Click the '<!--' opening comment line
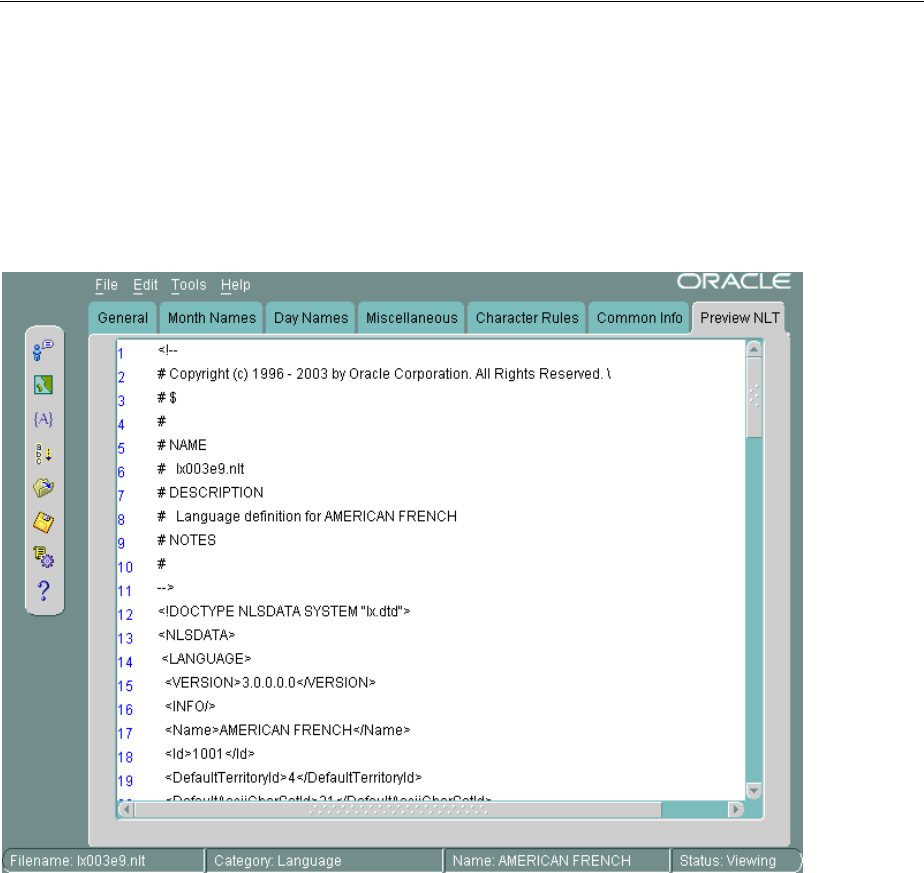Screen dimensions: 924x873 (x=167, y=351)
